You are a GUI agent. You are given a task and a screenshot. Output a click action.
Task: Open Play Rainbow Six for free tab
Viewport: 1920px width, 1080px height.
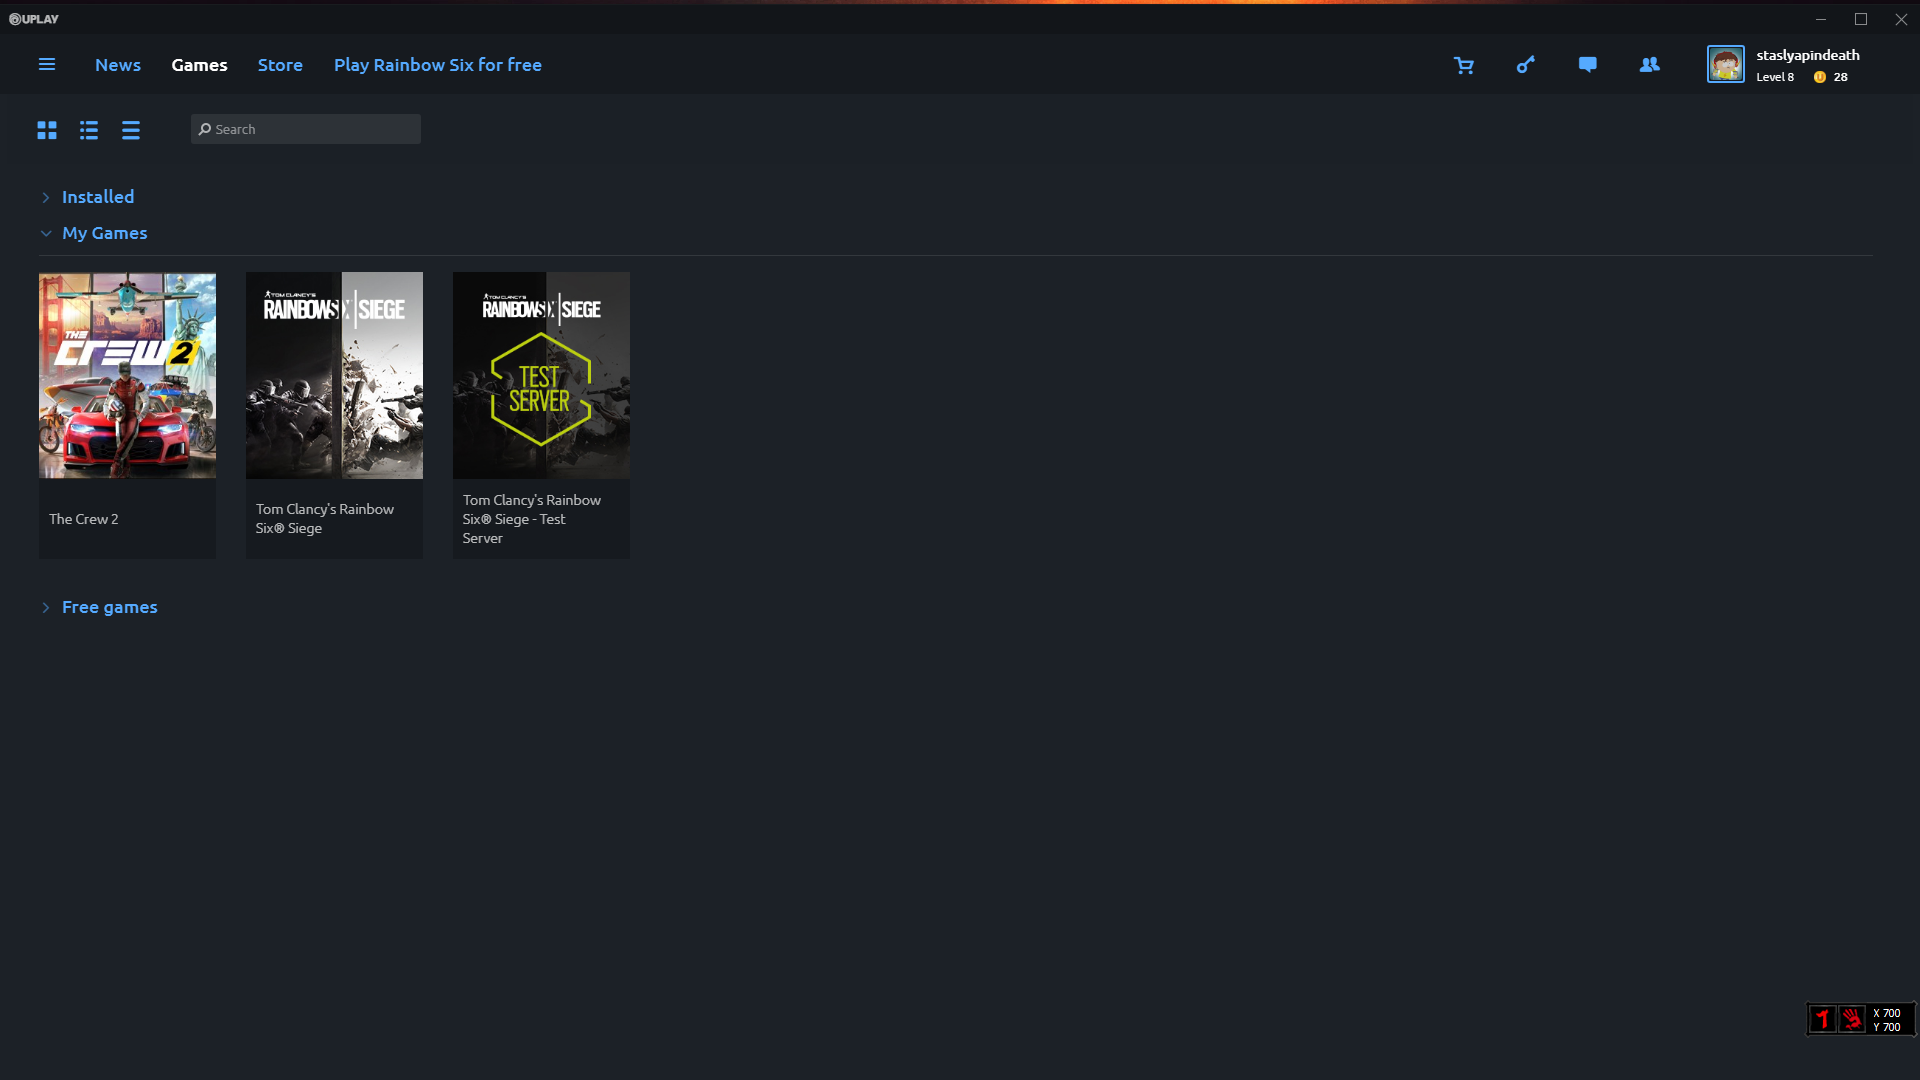(x=438, y=65)
